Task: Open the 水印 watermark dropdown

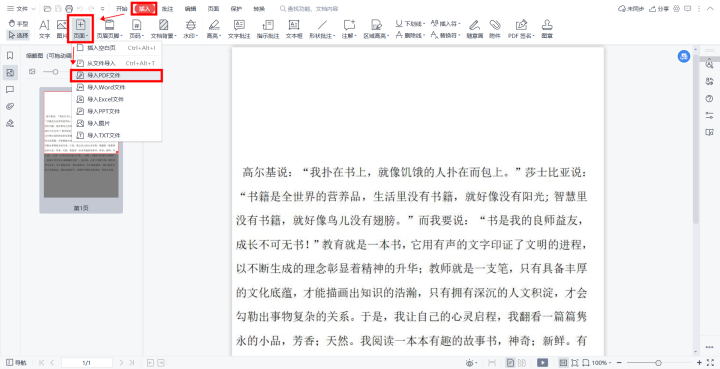Action: tap(190, 29)
